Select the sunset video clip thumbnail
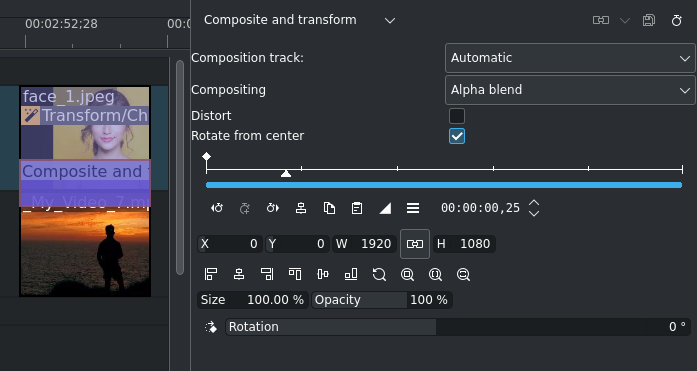This screenshot has height=371, width=697. (84, 253)
